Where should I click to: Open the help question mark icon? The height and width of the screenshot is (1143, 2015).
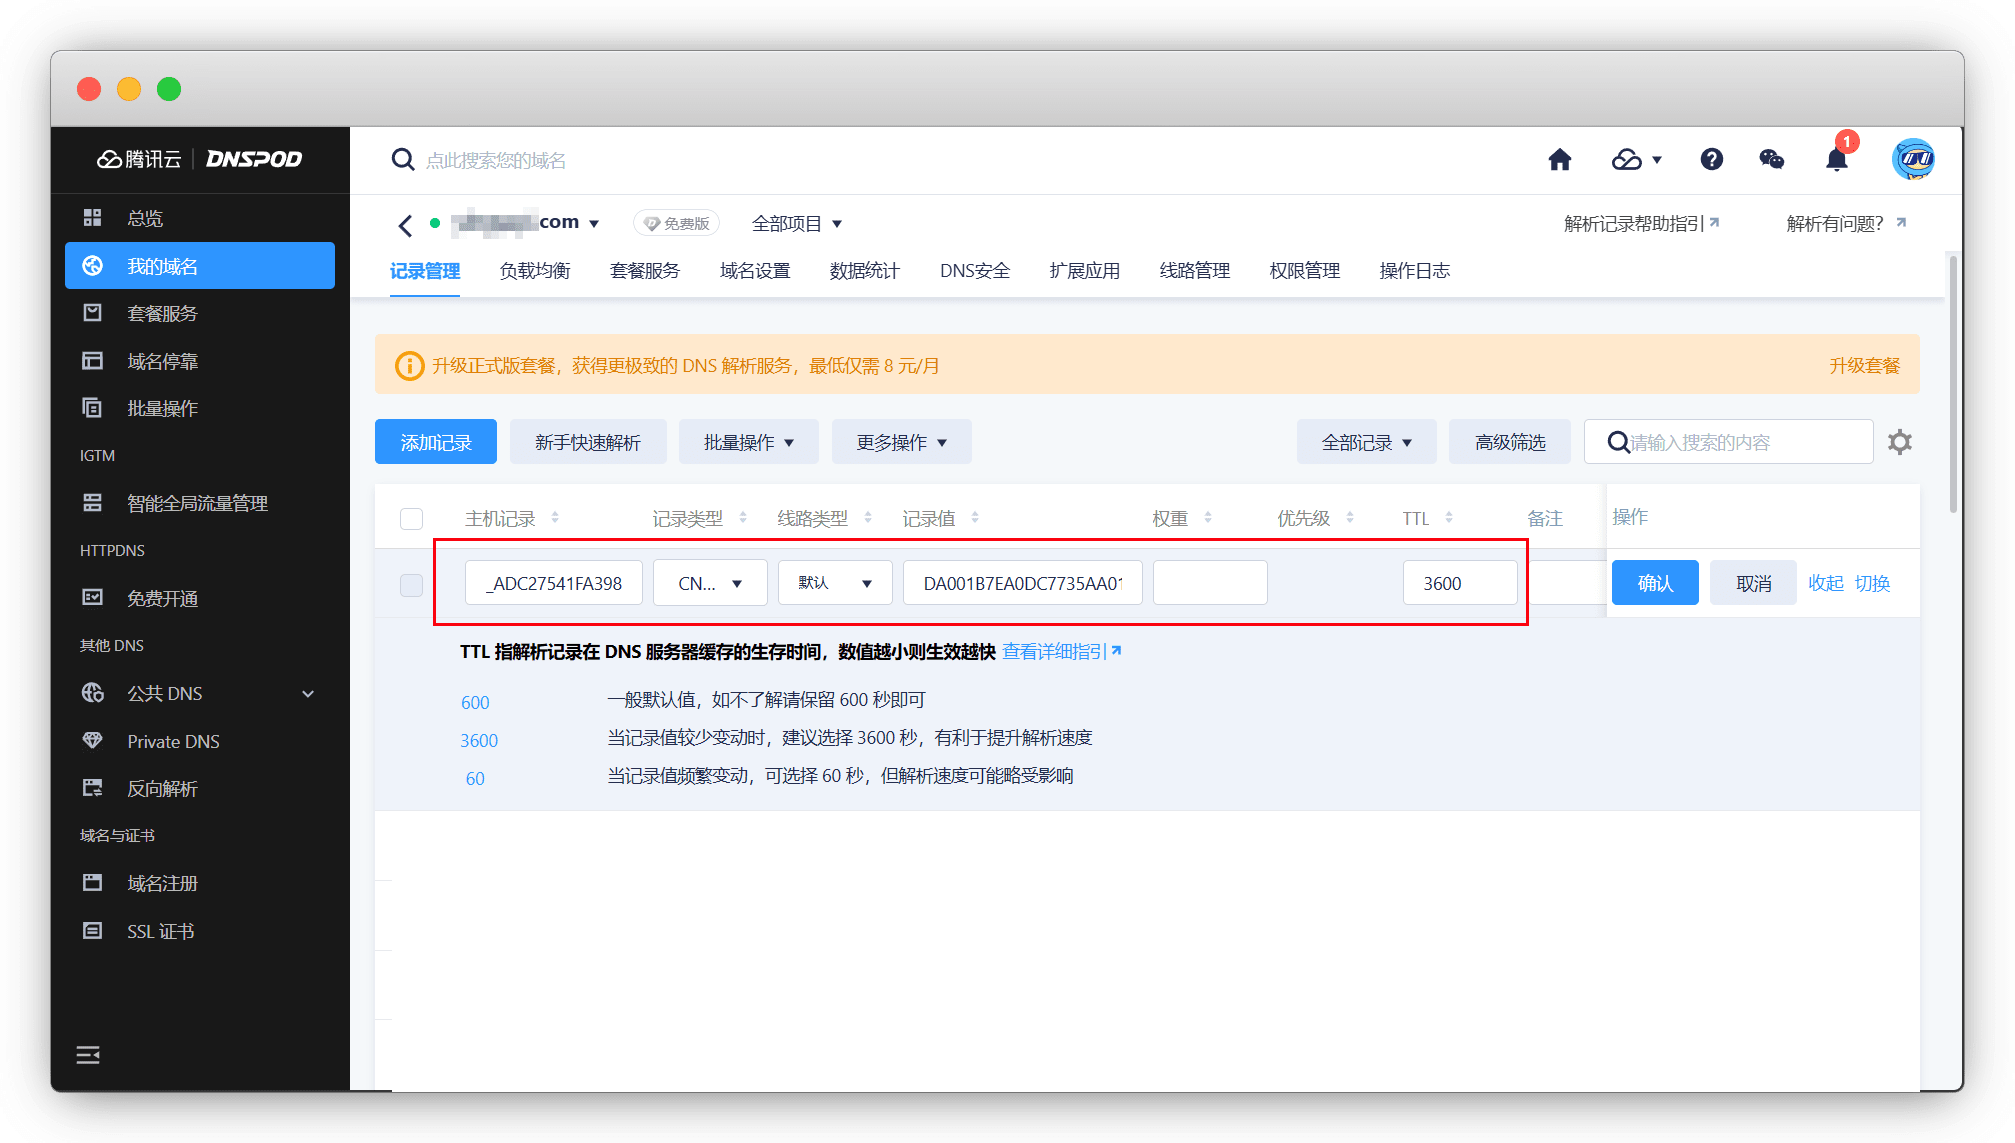point(1711,160)
